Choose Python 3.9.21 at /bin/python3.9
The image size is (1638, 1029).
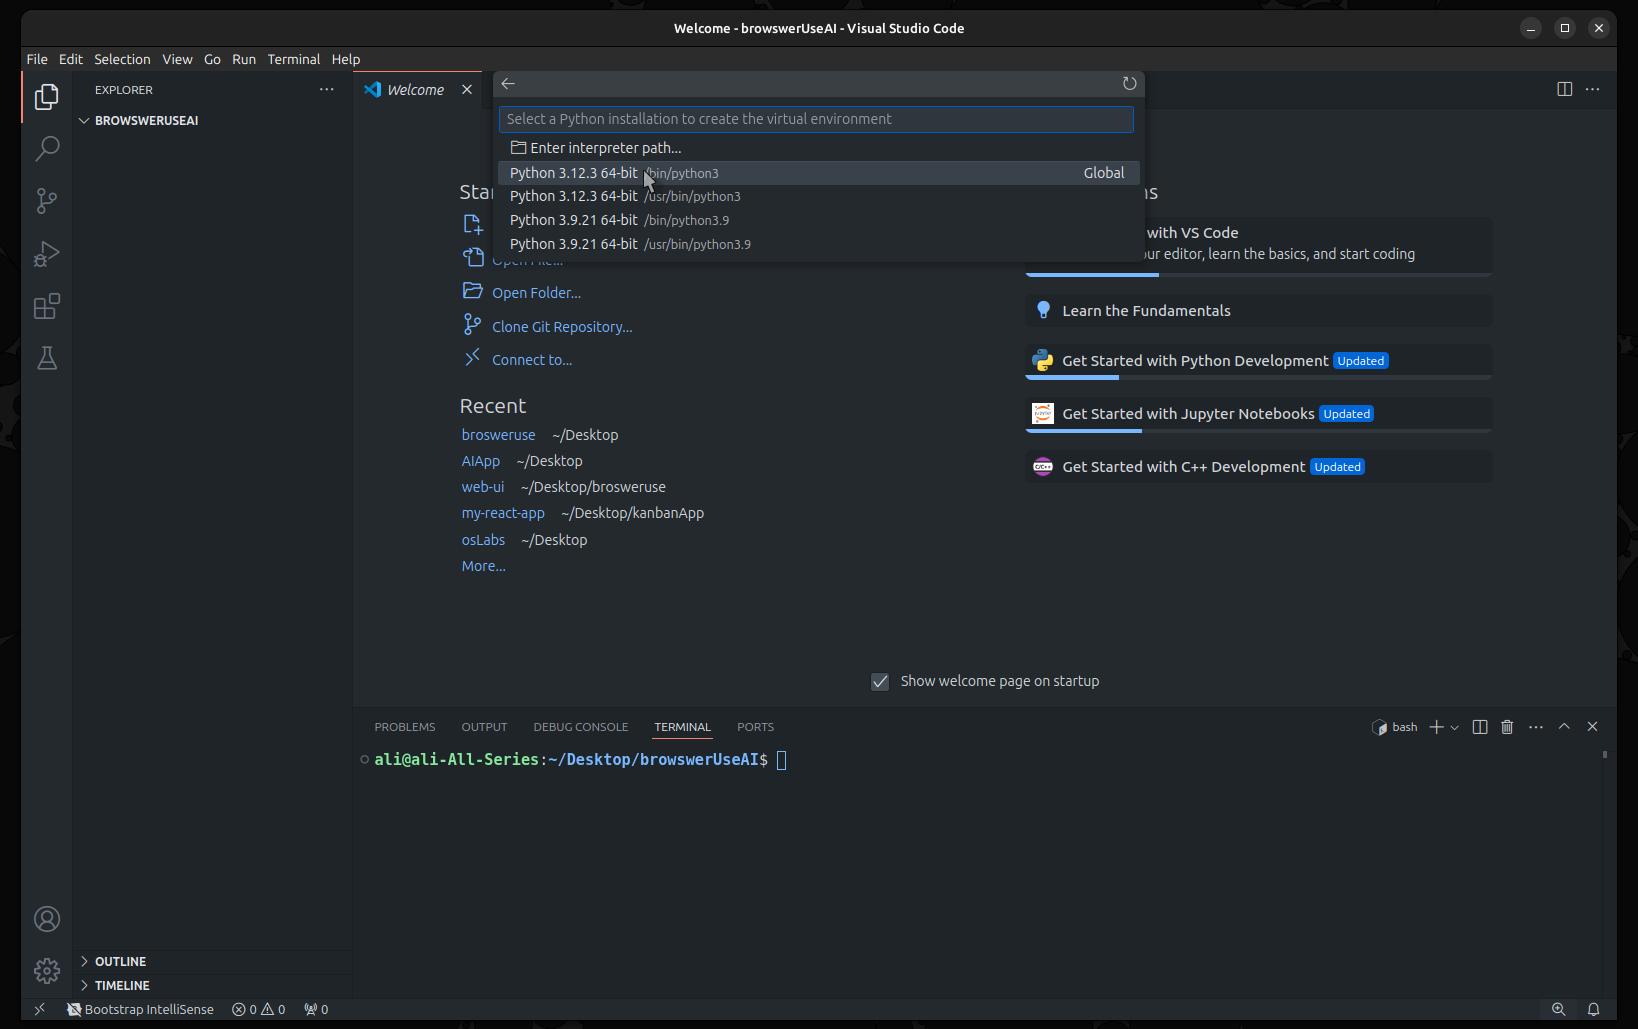818,220
